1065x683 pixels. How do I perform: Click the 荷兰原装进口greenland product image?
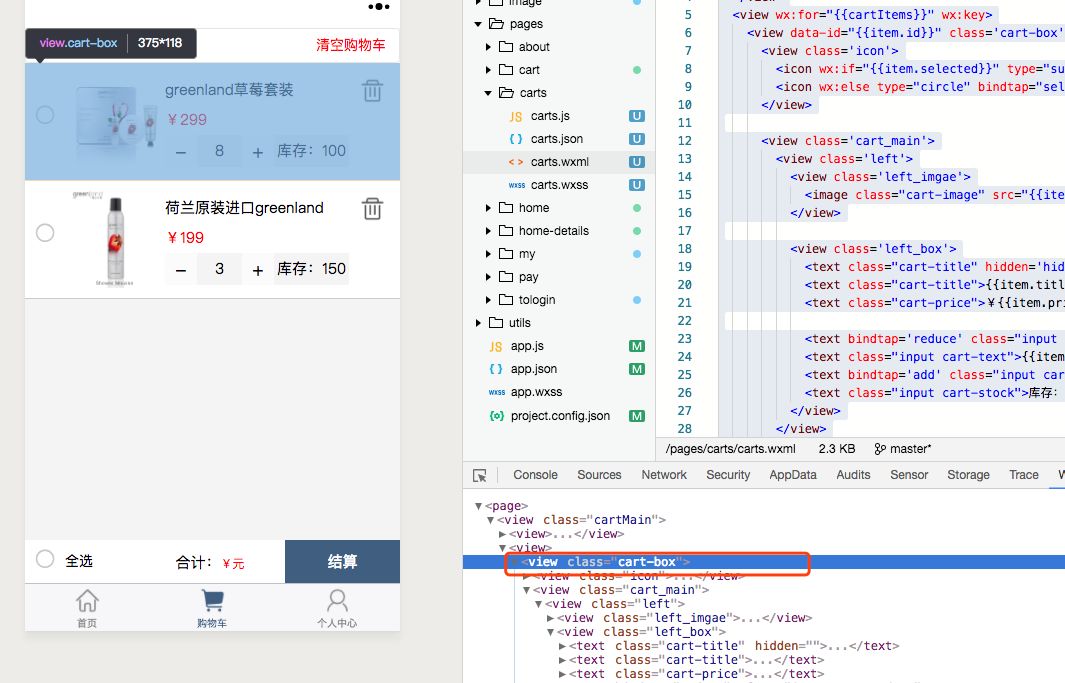coord(115,239)
